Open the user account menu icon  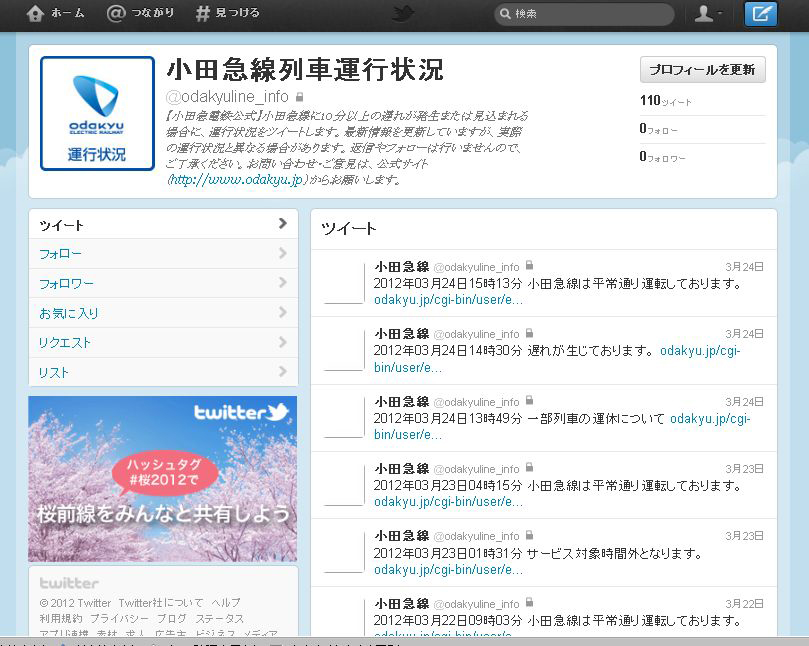708,13
